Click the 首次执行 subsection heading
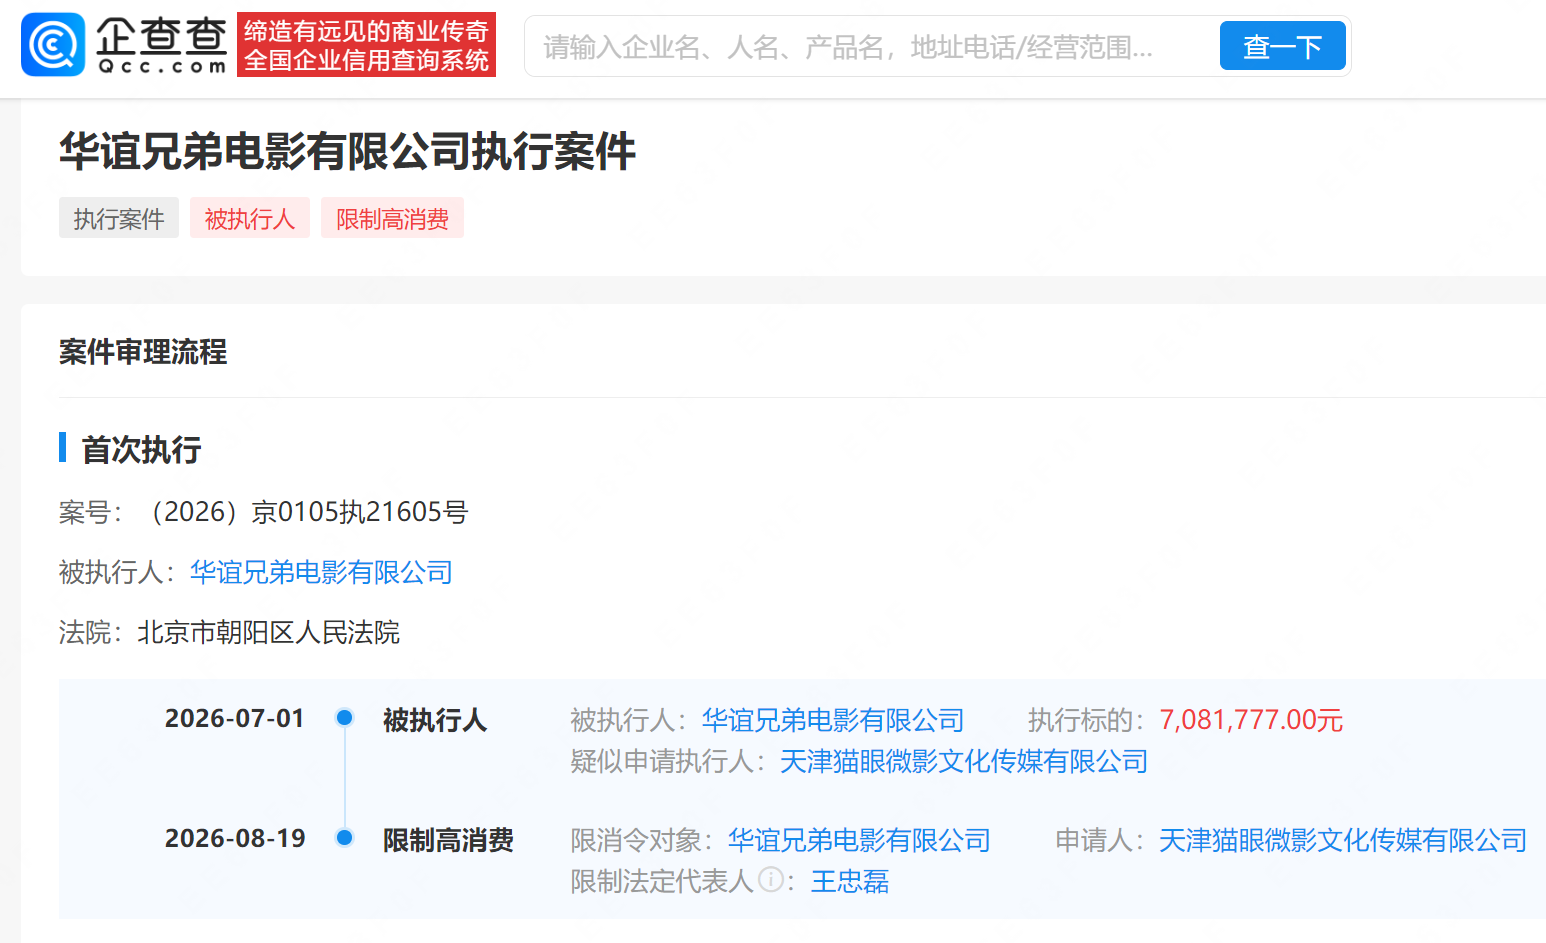The width and height of the screenshot is (1546, 943). pyautogui.click(x=141, y=450)
